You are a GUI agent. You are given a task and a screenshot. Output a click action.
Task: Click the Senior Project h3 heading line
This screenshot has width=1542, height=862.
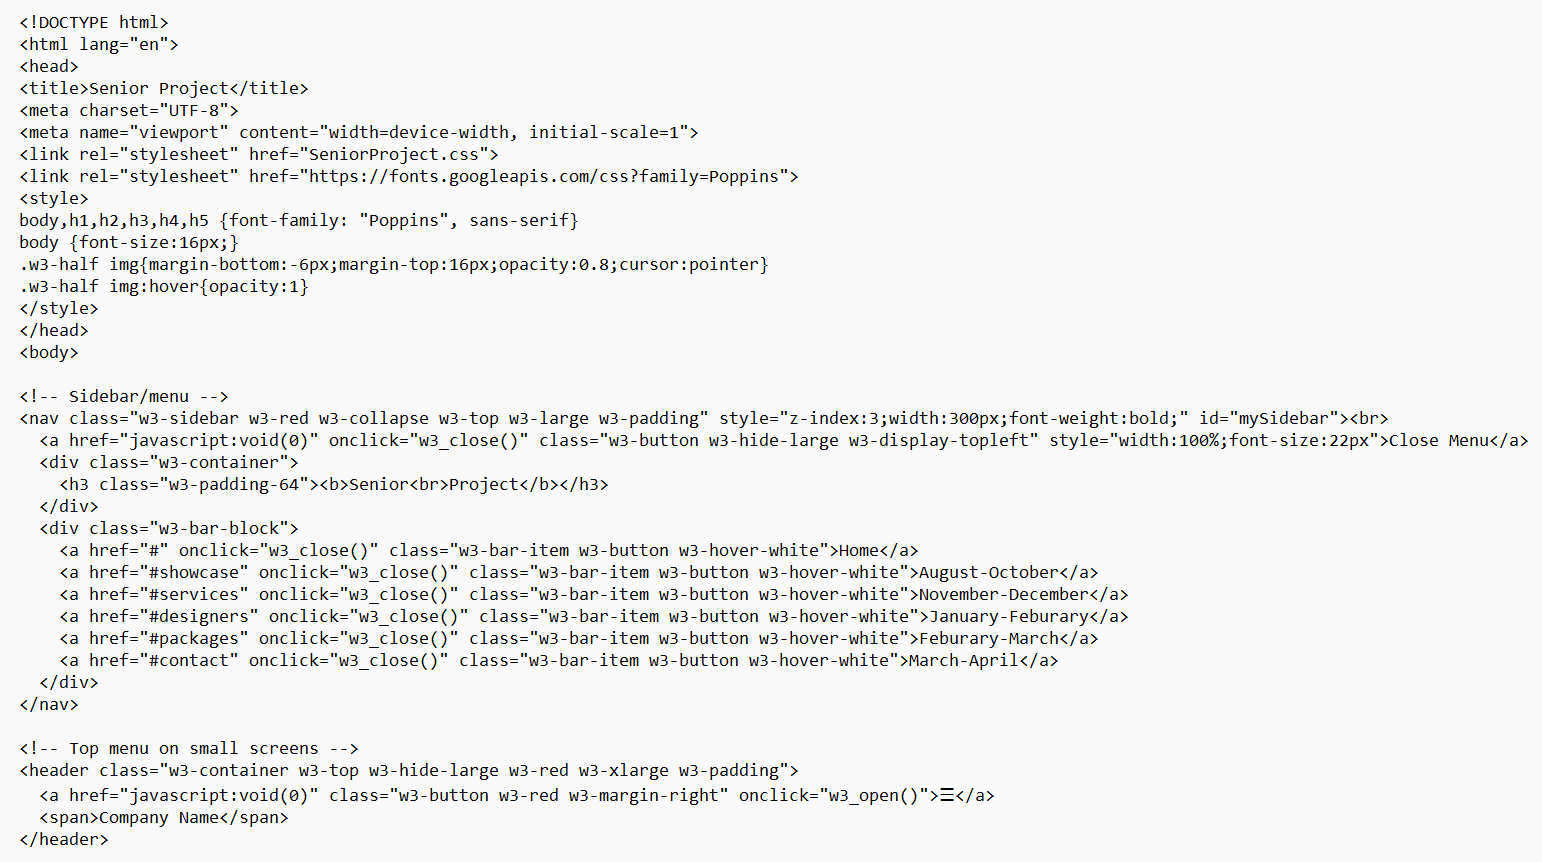[x=334, y=484]
